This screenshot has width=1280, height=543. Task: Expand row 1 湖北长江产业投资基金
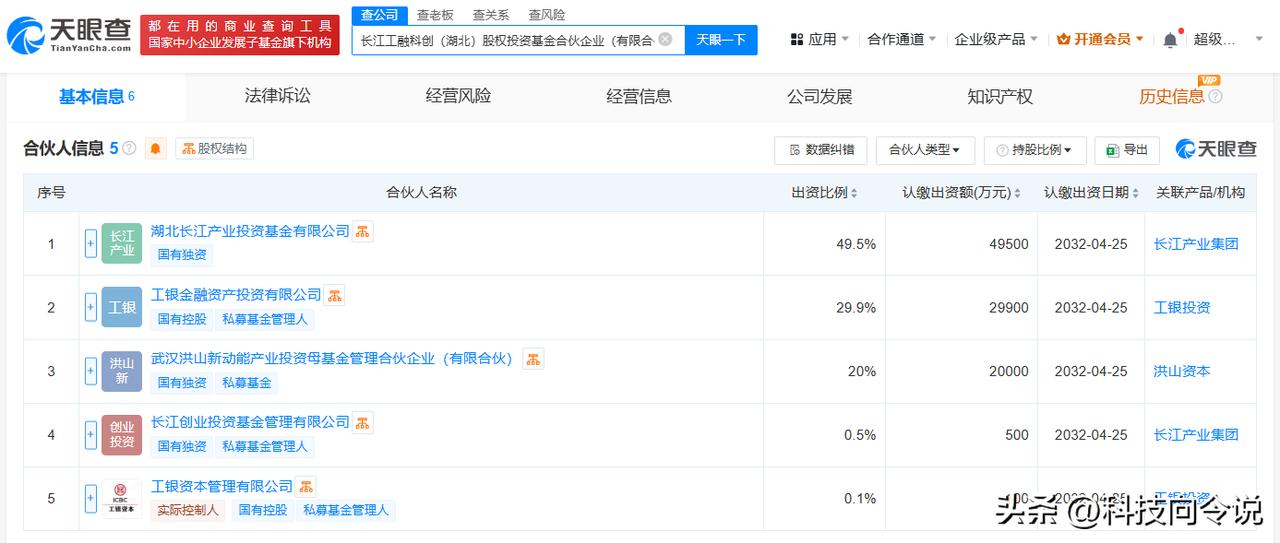91,243
